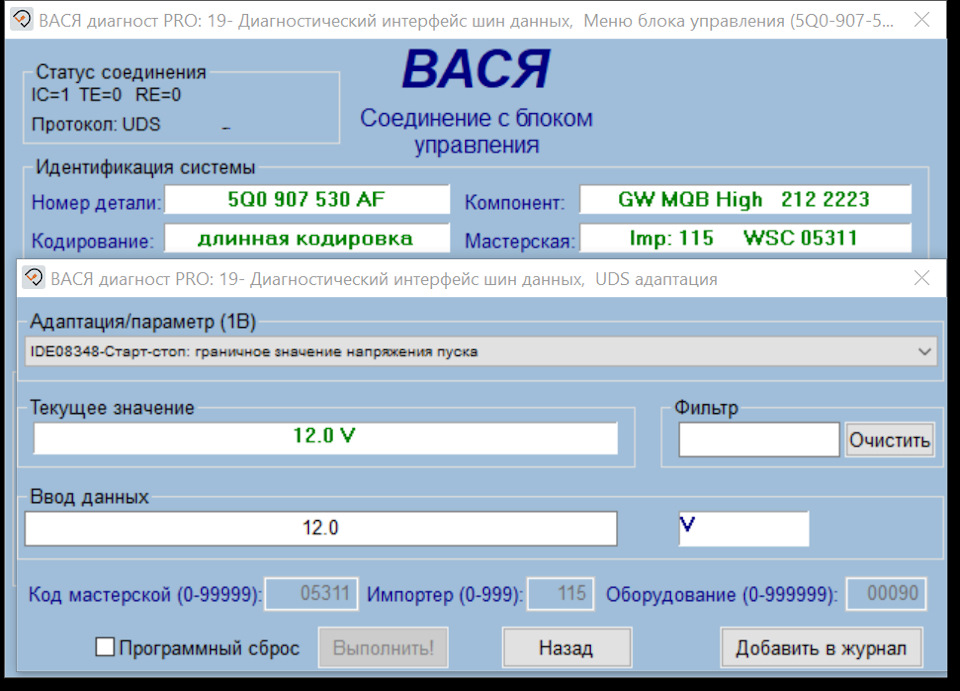
Task: Click the Оборудование field 00090
Action: point(886,594)
